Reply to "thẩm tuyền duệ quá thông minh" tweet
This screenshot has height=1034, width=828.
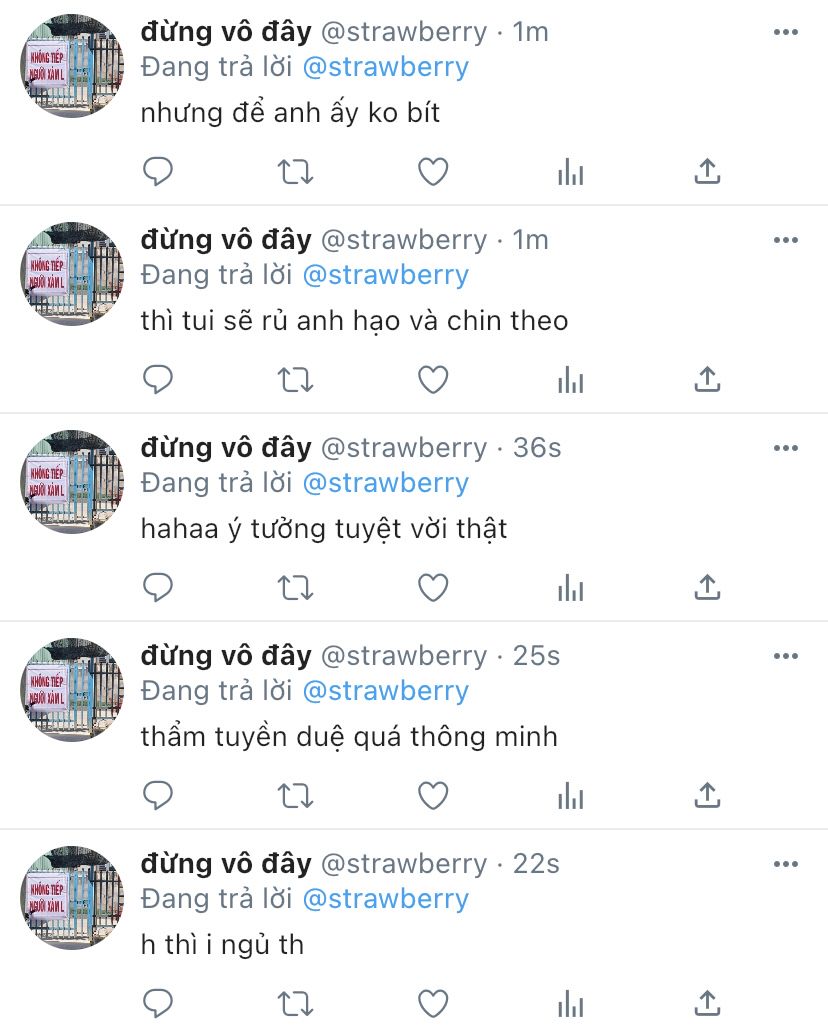pos(158,796)
